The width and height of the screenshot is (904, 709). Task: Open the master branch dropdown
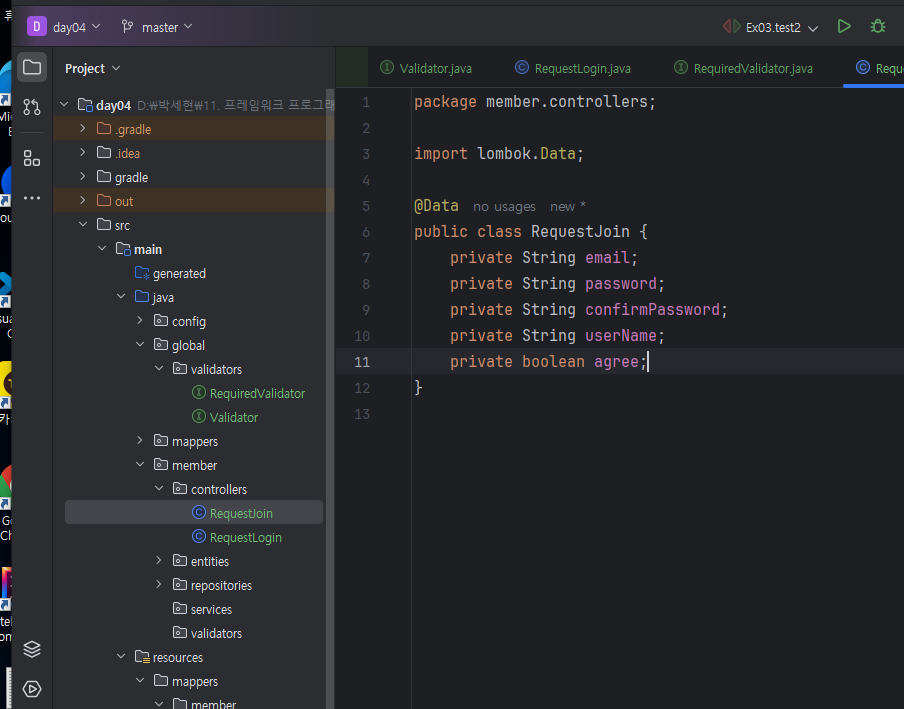(x=157, y=27)
